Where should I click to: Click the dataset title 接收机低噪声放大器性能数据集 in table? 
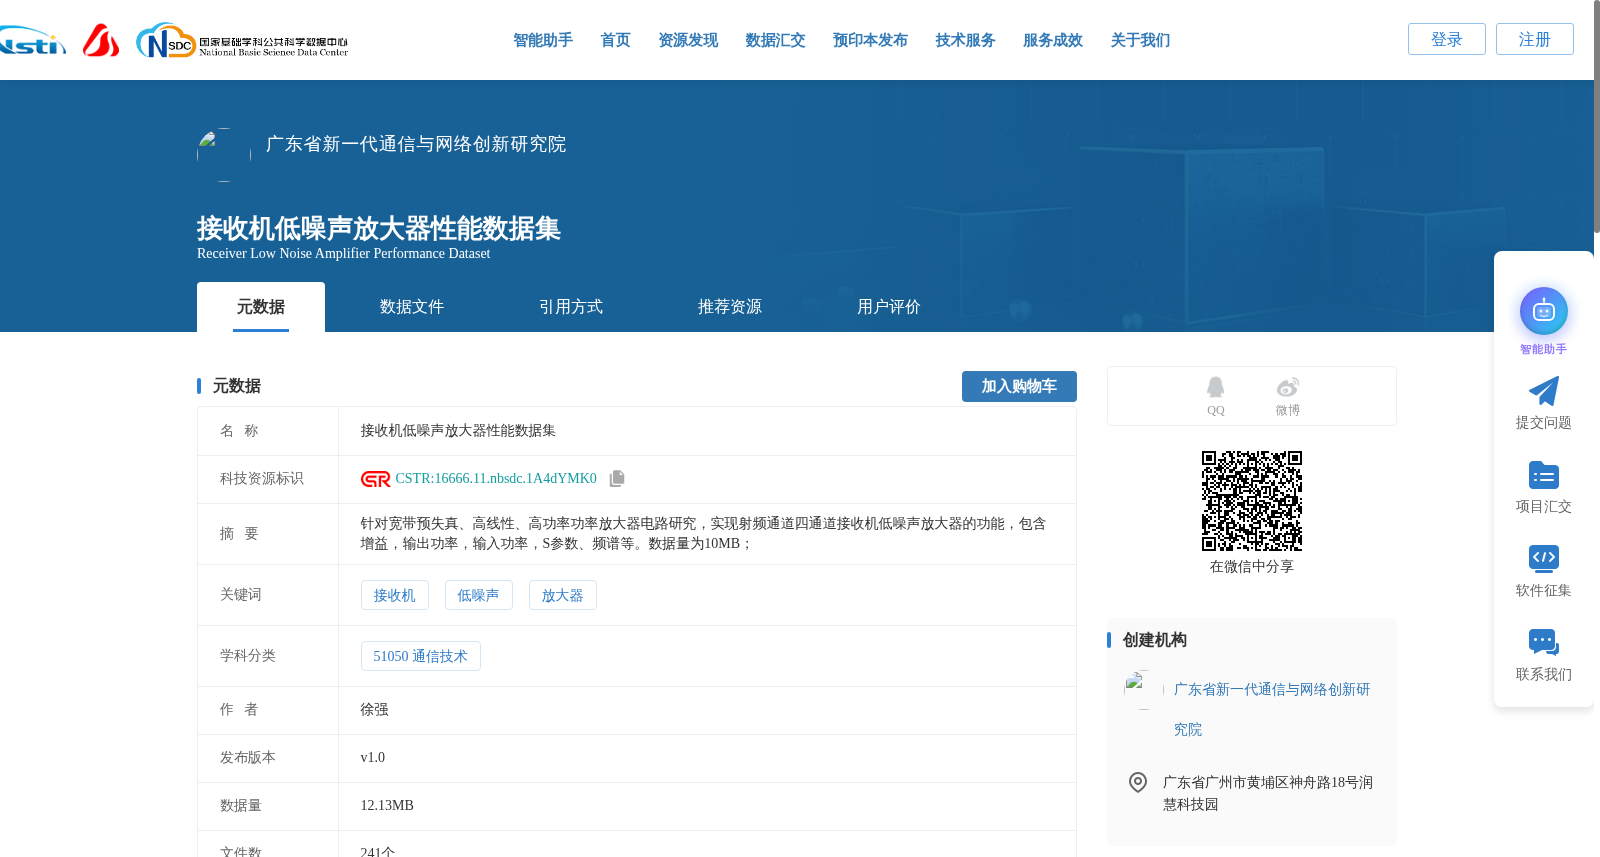pyautogui.click(x=458, y=431)
